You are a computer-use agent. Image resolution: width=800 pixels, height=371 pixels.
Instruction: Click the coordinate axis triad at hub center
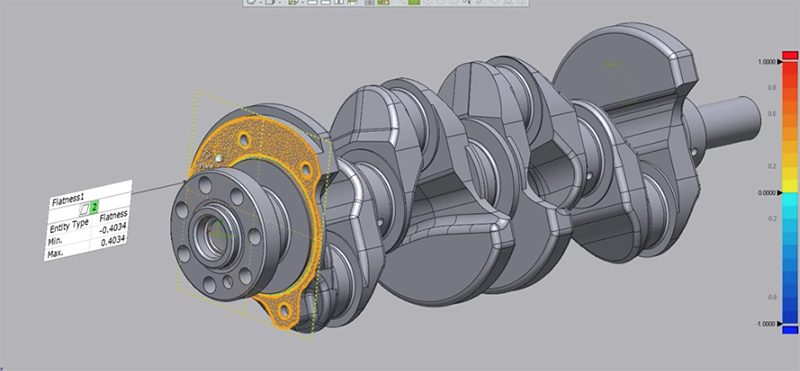tap(219, 231)
